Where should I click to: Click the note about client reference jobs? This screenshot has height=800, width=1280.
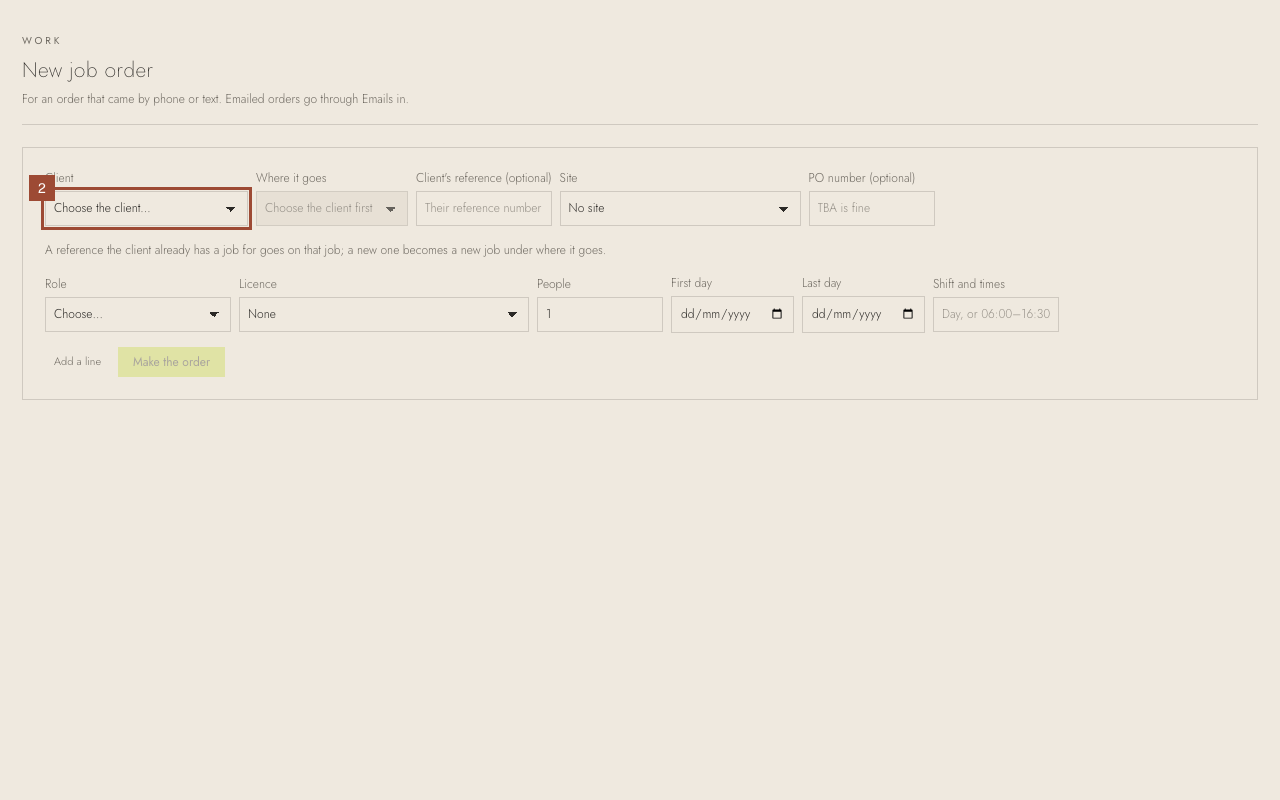coord(325,250)
